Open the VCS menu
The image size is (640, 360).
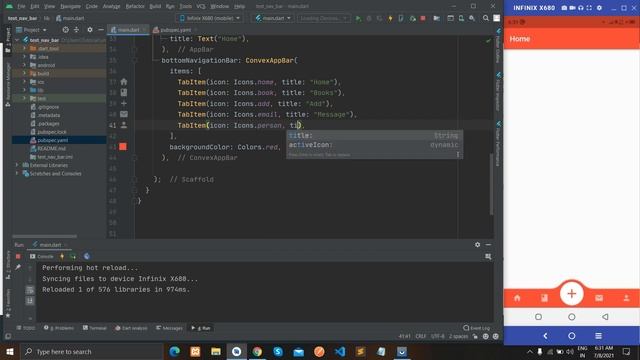click(x=200, y=7)
